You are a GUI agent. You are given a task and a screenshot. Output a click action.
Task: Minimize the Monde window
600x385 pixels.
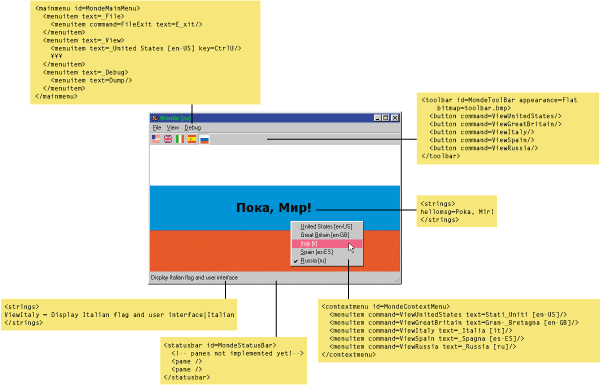(x=378, y=118)
